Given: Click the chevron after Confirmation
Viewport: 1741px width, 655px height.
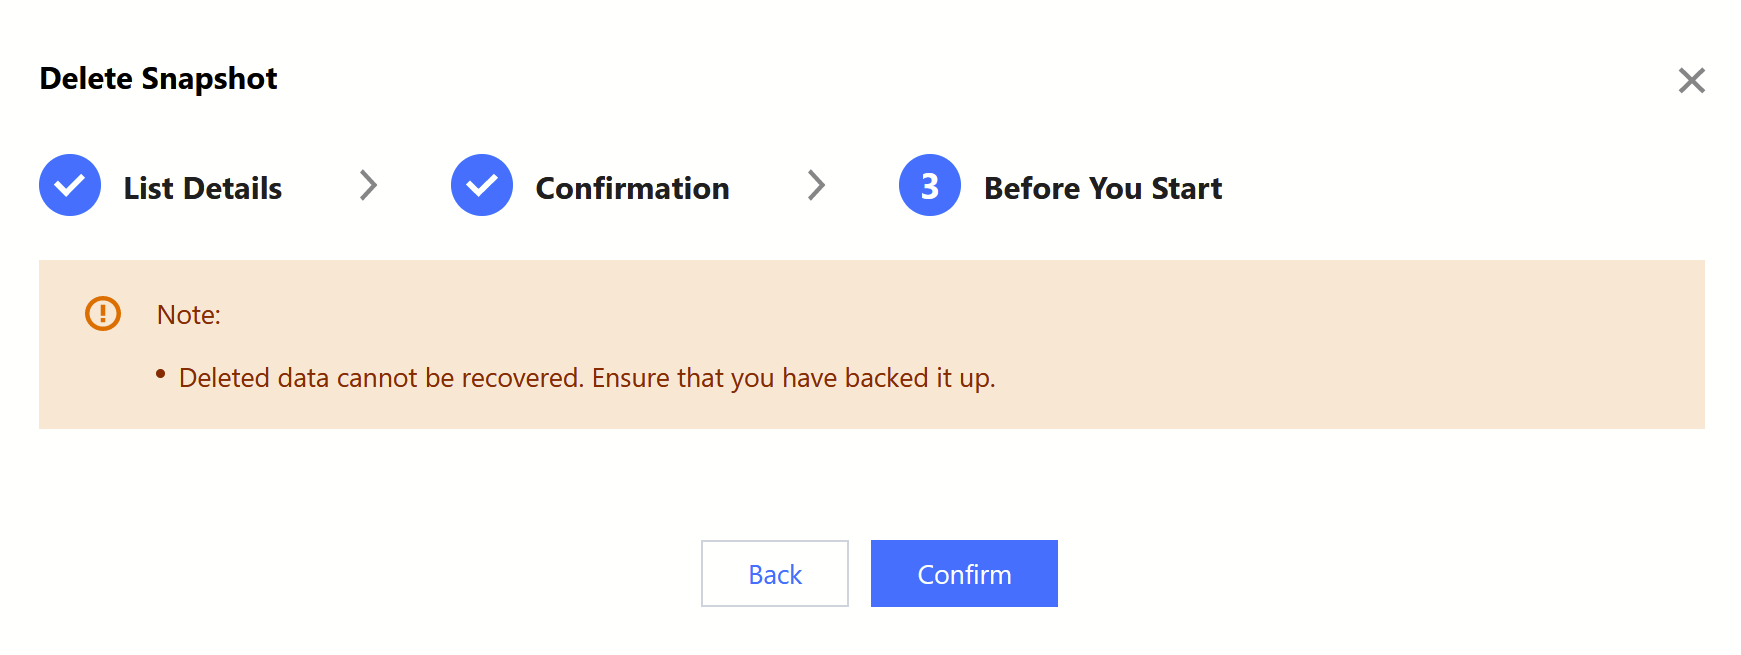Looking at the screenshot, I should (x=817, y=185).
